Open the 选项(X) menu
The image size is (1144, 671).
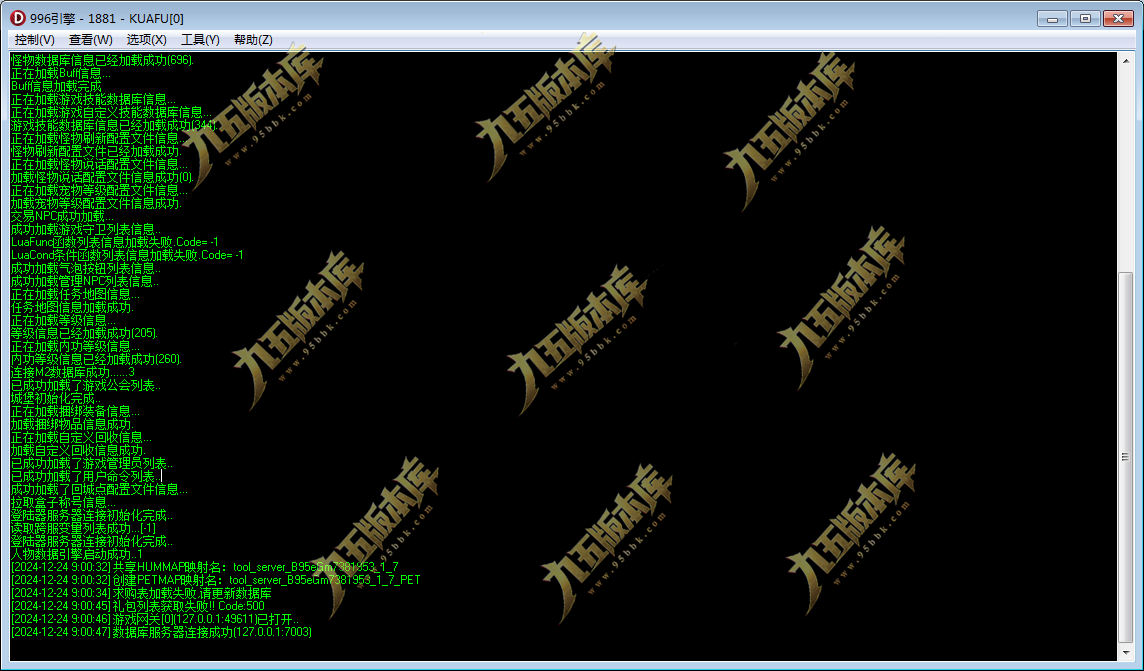coord(147,39)
